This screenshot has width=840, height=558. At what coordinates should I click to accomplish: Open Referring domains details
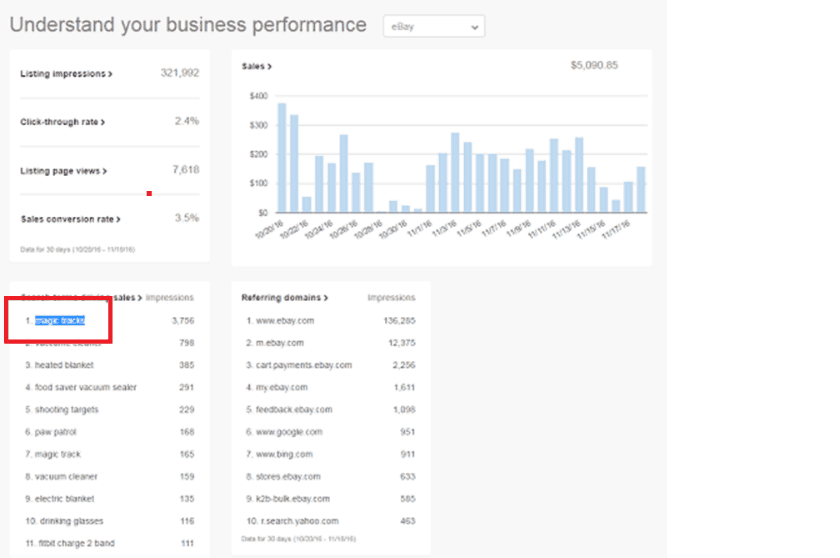pos(284,298)
